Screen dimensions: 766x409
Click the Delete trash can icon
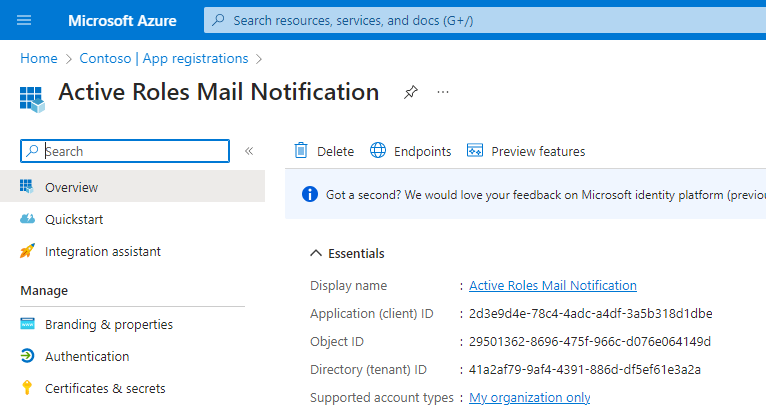(301, 151)
